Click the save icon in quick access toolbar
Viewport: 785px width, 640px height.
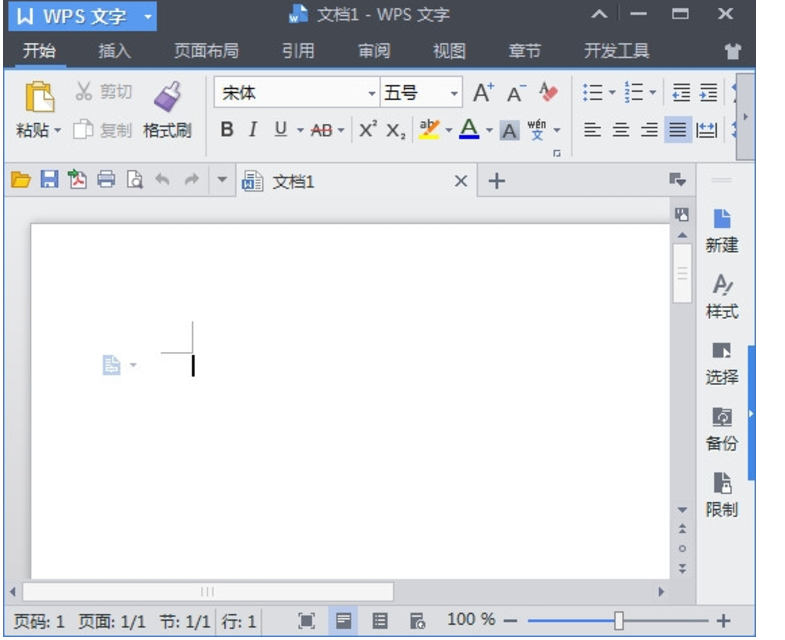pos(49,180)
